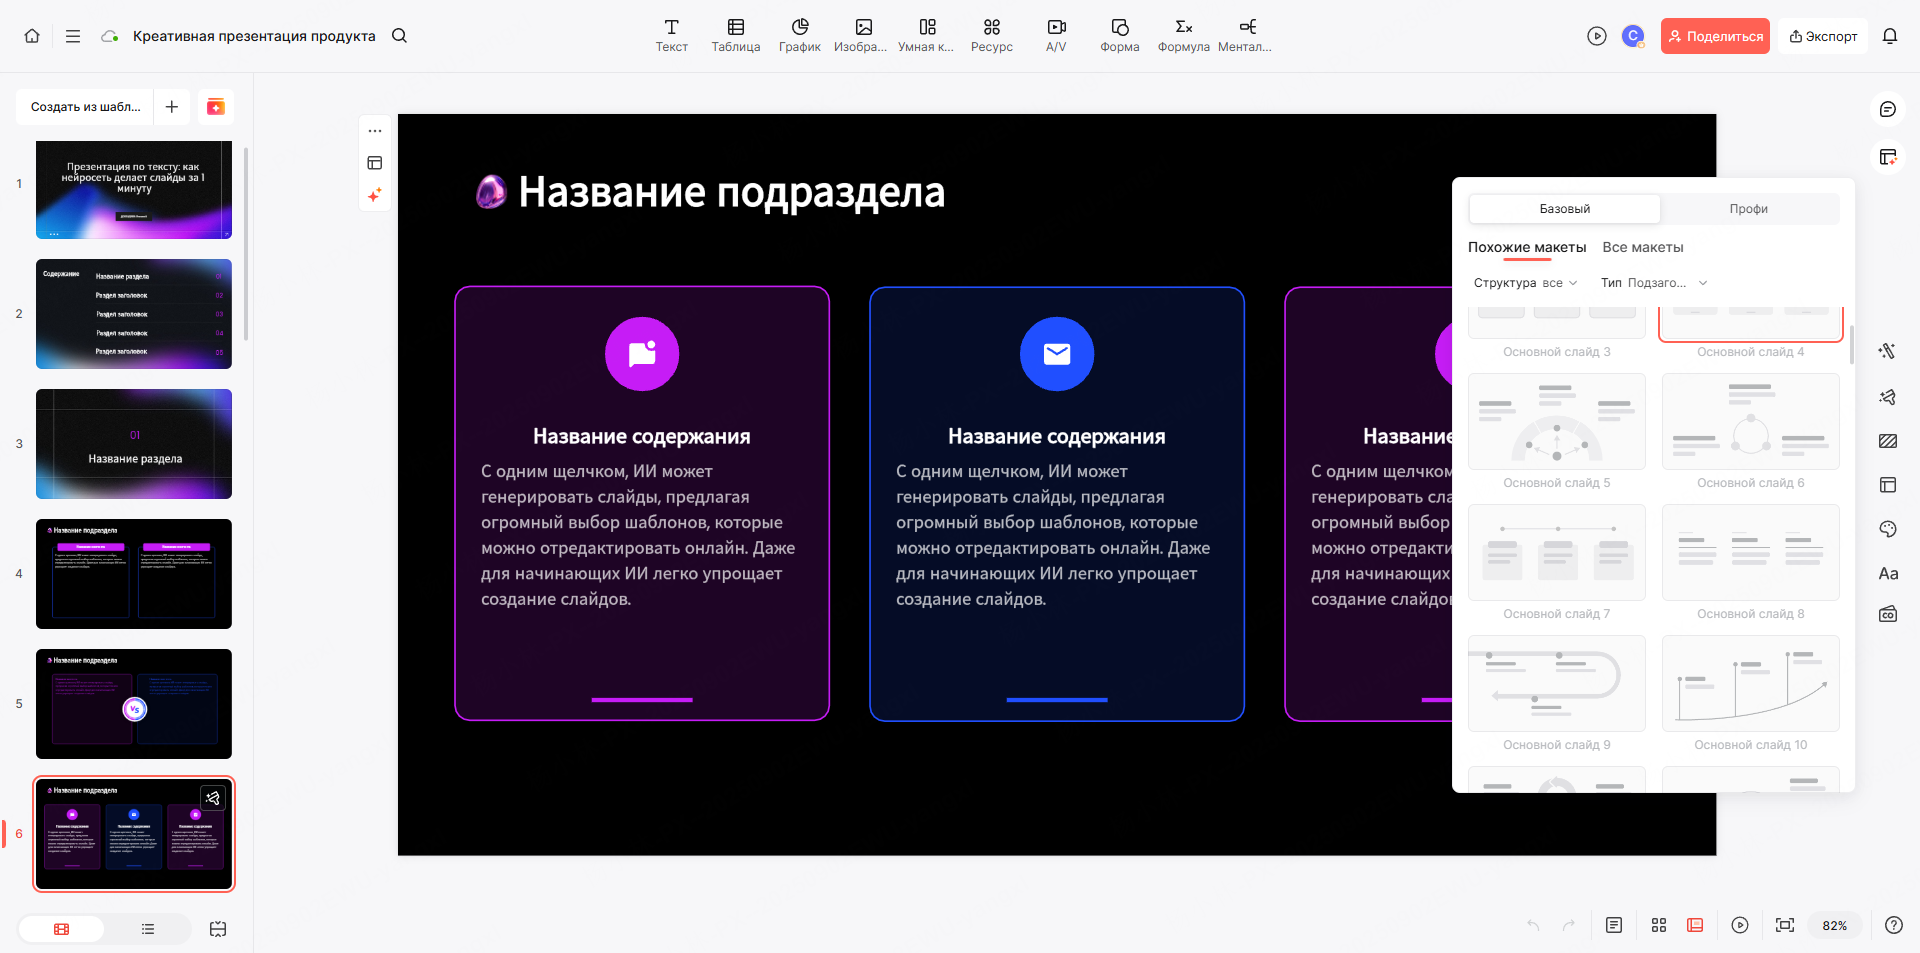Open the theme palette panel in right sidebar

(x=1888, y=529)
